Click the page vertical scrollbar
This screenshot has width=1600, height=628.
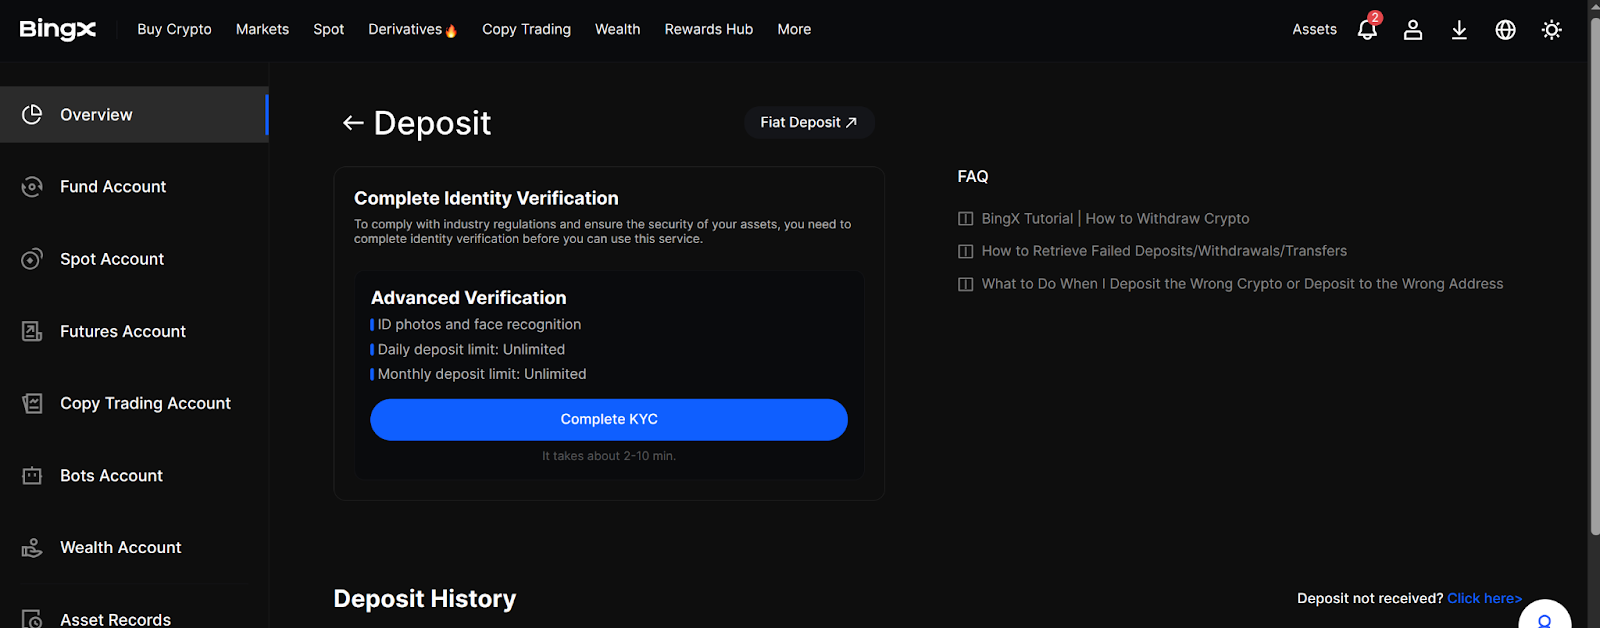point(1594,275)
